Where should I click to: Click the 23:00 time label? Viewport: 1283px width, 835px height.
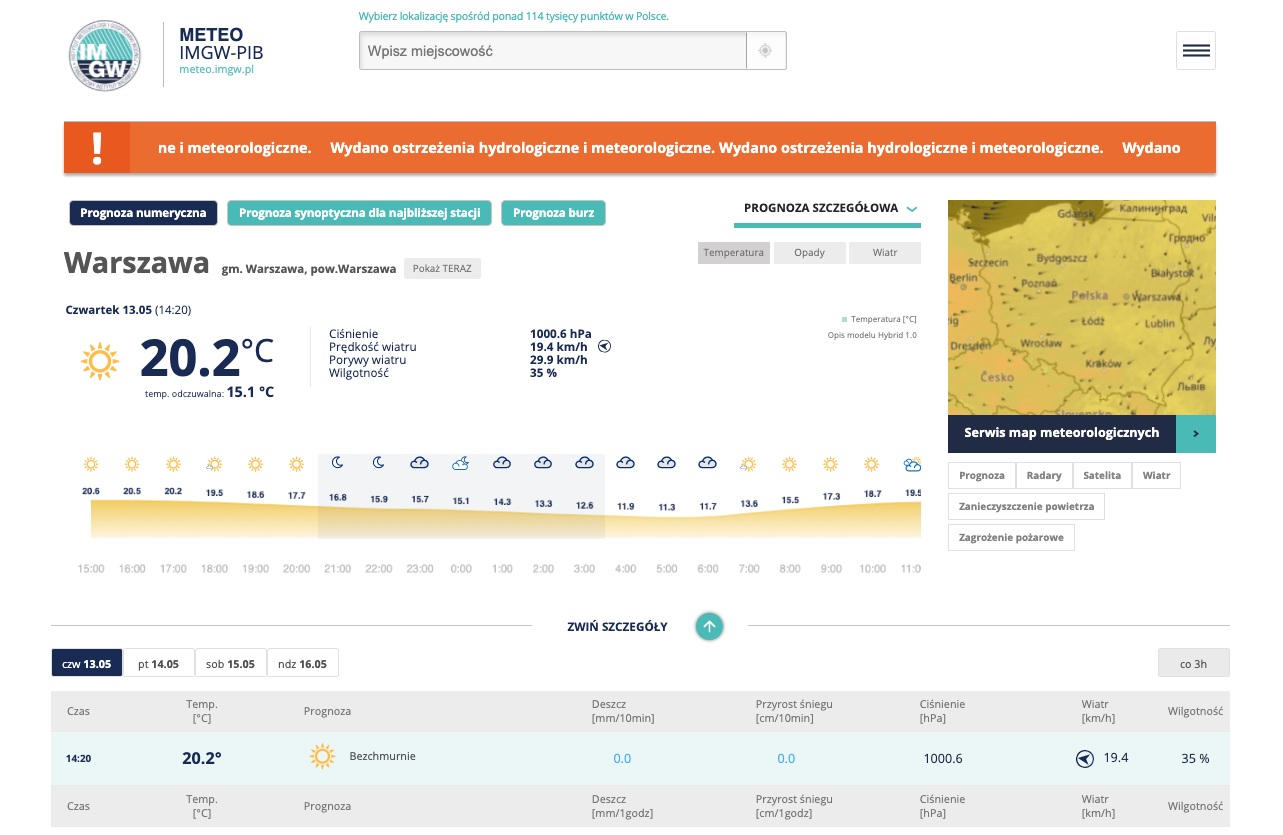coord(420,569)
